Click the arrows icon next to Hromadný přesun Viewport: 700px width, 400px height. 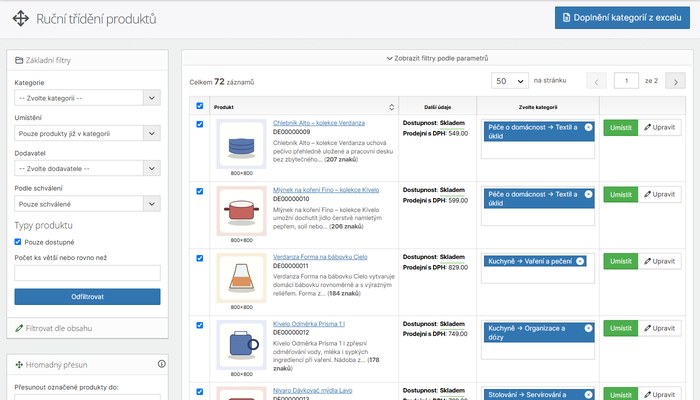(x=19, y=365)
